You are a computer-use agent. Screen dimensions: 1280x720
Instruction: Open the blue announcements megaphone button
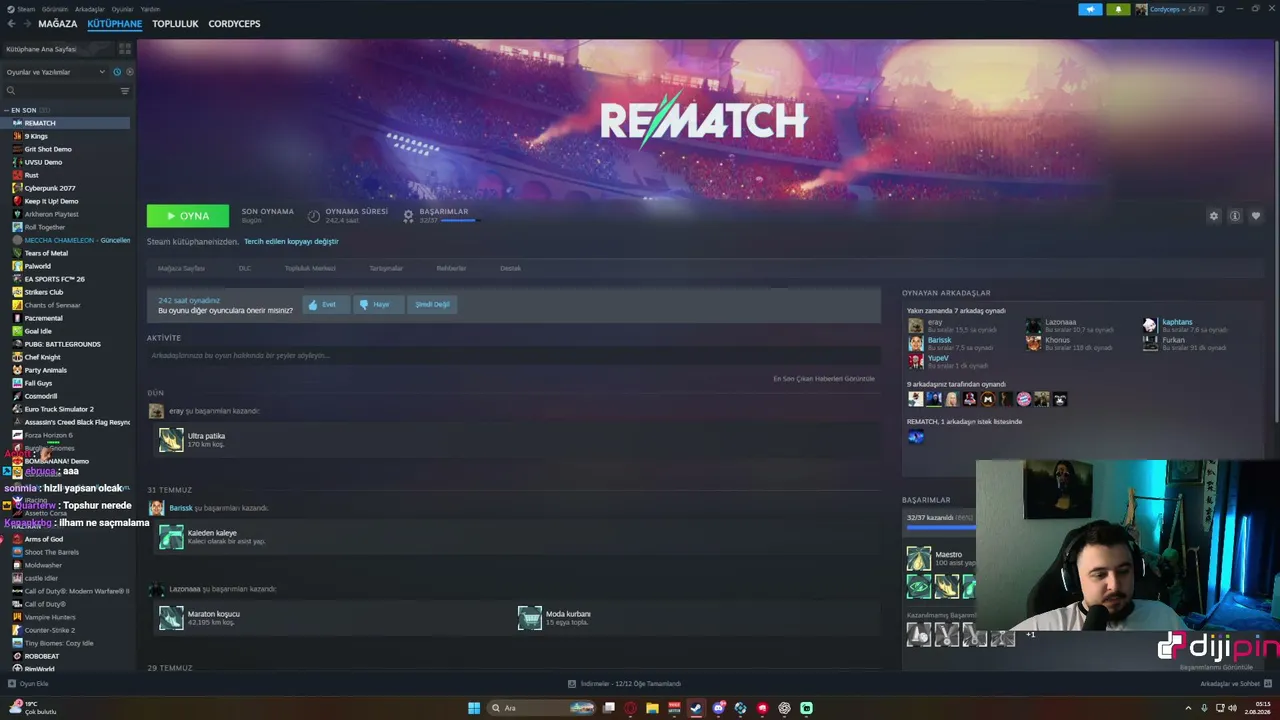[x=1090, y=9]
